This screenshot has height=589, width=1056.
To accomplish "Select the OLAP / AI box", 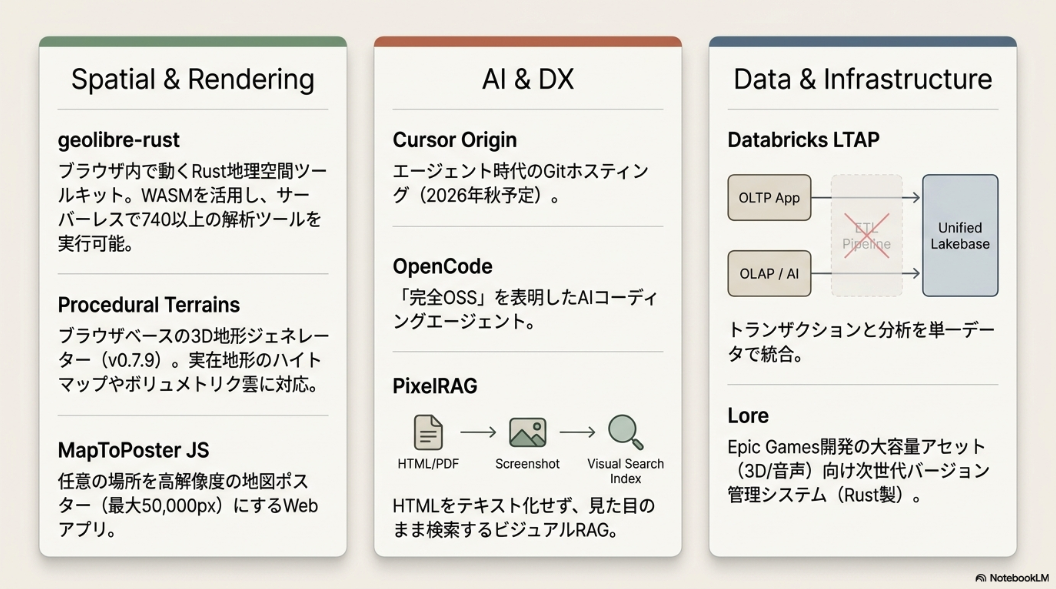I will tap(769, 274).
